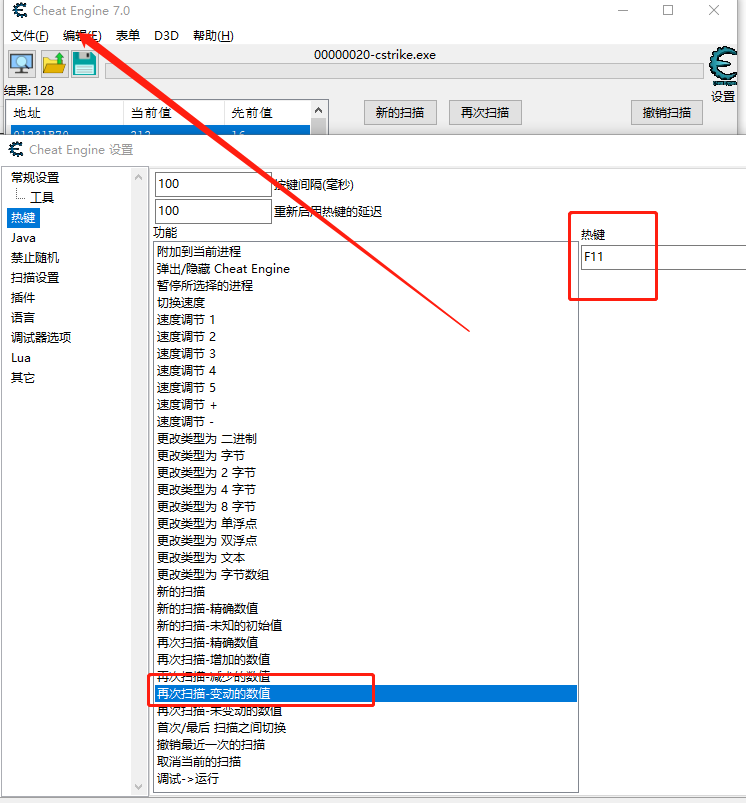Click the 撤销扫描 button
746x803 pixels.
pos(667,113)
